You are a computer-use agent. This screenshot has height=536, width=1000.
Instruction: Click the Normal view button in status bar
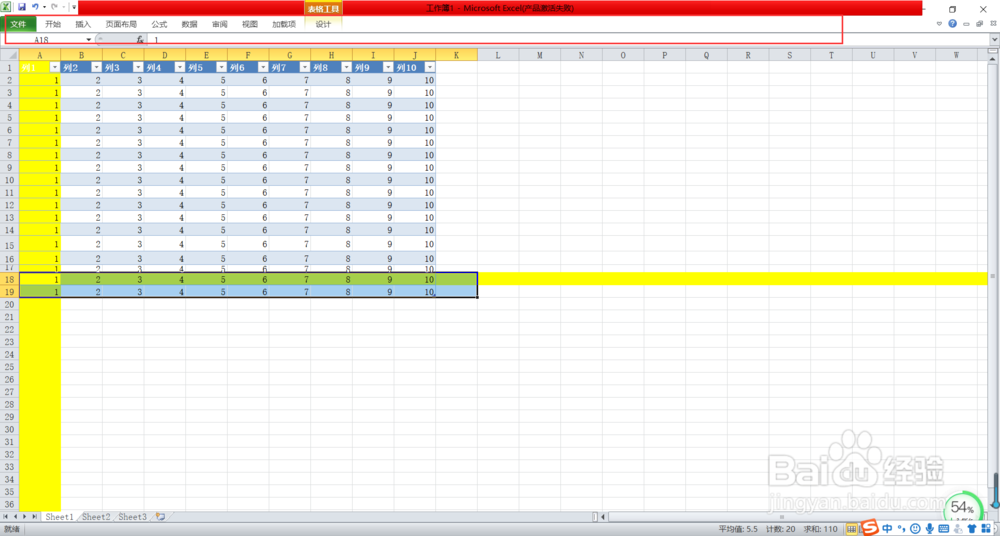(851, 528)
